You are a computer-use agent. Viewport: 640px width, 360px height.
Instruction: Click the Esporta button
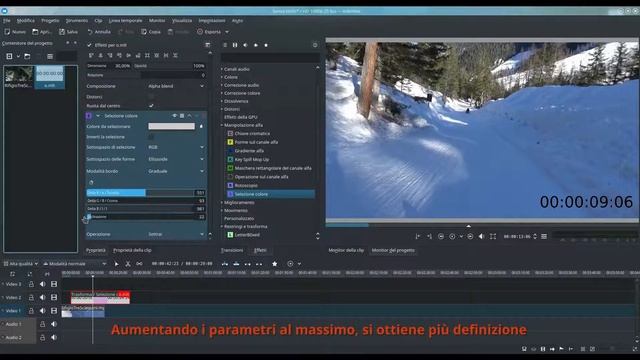coord(209,31)
